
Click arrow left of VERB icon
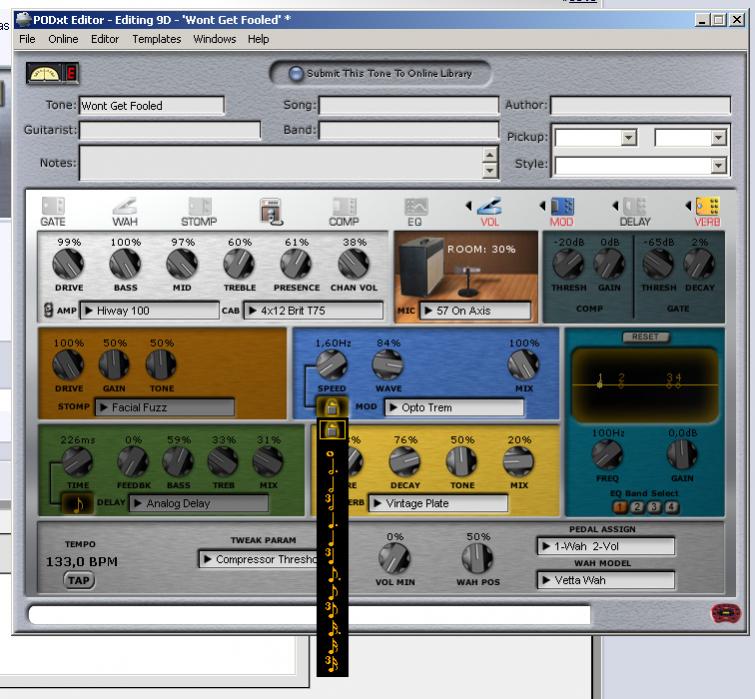(688, 206)
